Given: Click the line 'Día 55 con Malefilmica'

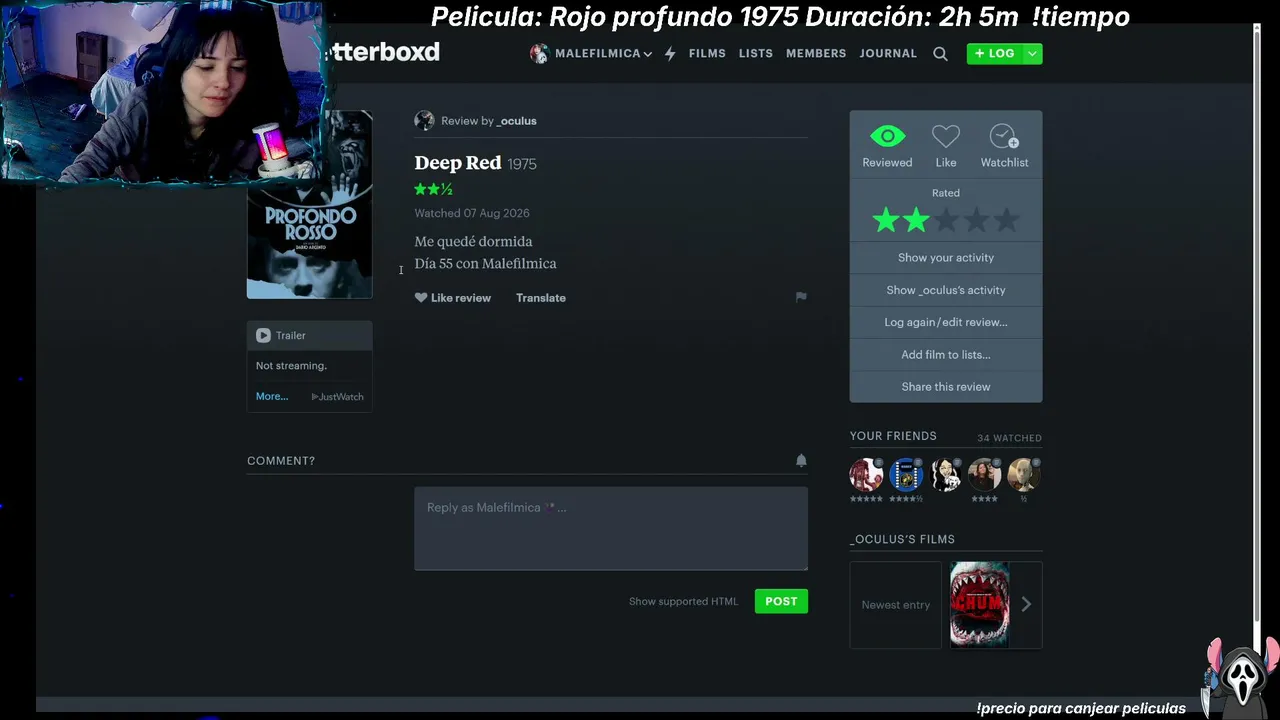Looking at the screenshot, I should click(486, 264).
